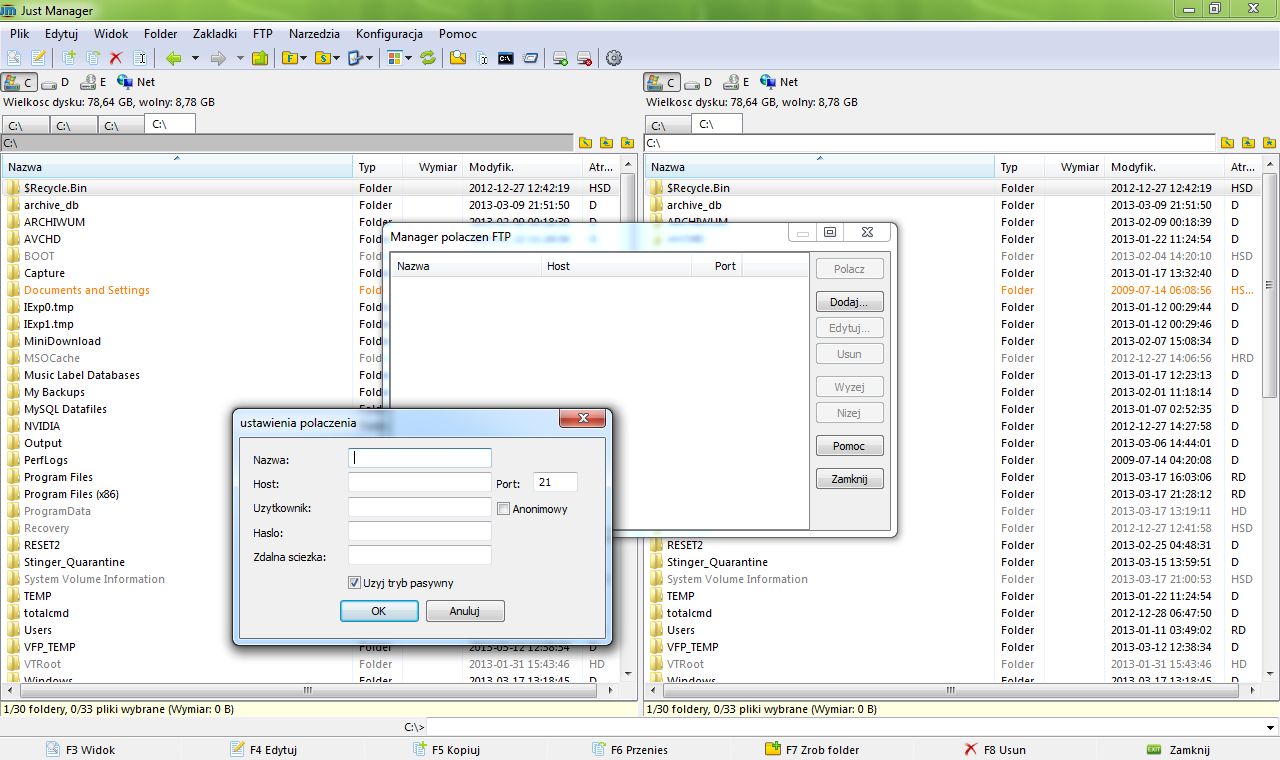
Task: Click the View file toolbar icon
Action: pyautogui.click(x=14, y=58)
